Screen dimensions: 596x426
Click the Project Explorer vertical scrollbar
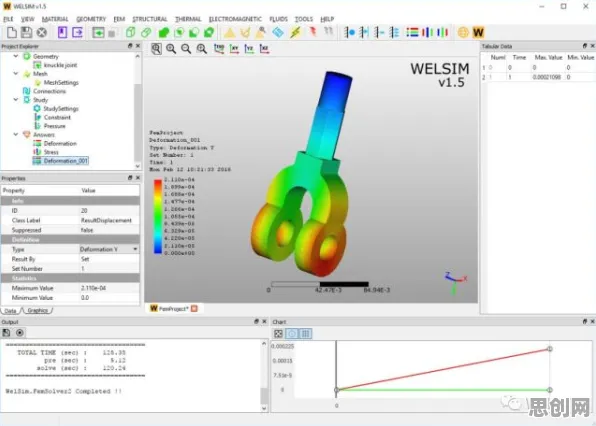[x=137, y=111]
